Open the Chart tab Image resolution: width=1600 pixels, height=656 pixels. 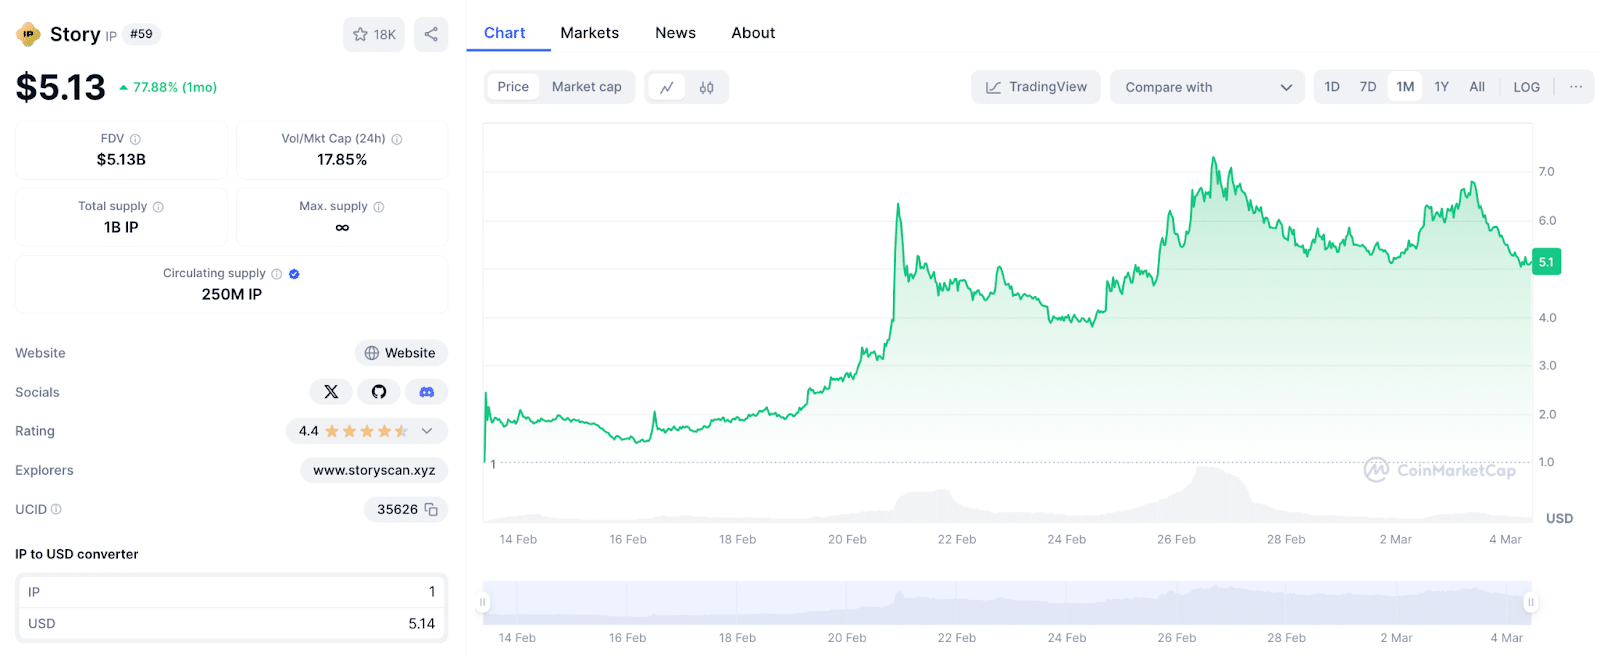504,33
